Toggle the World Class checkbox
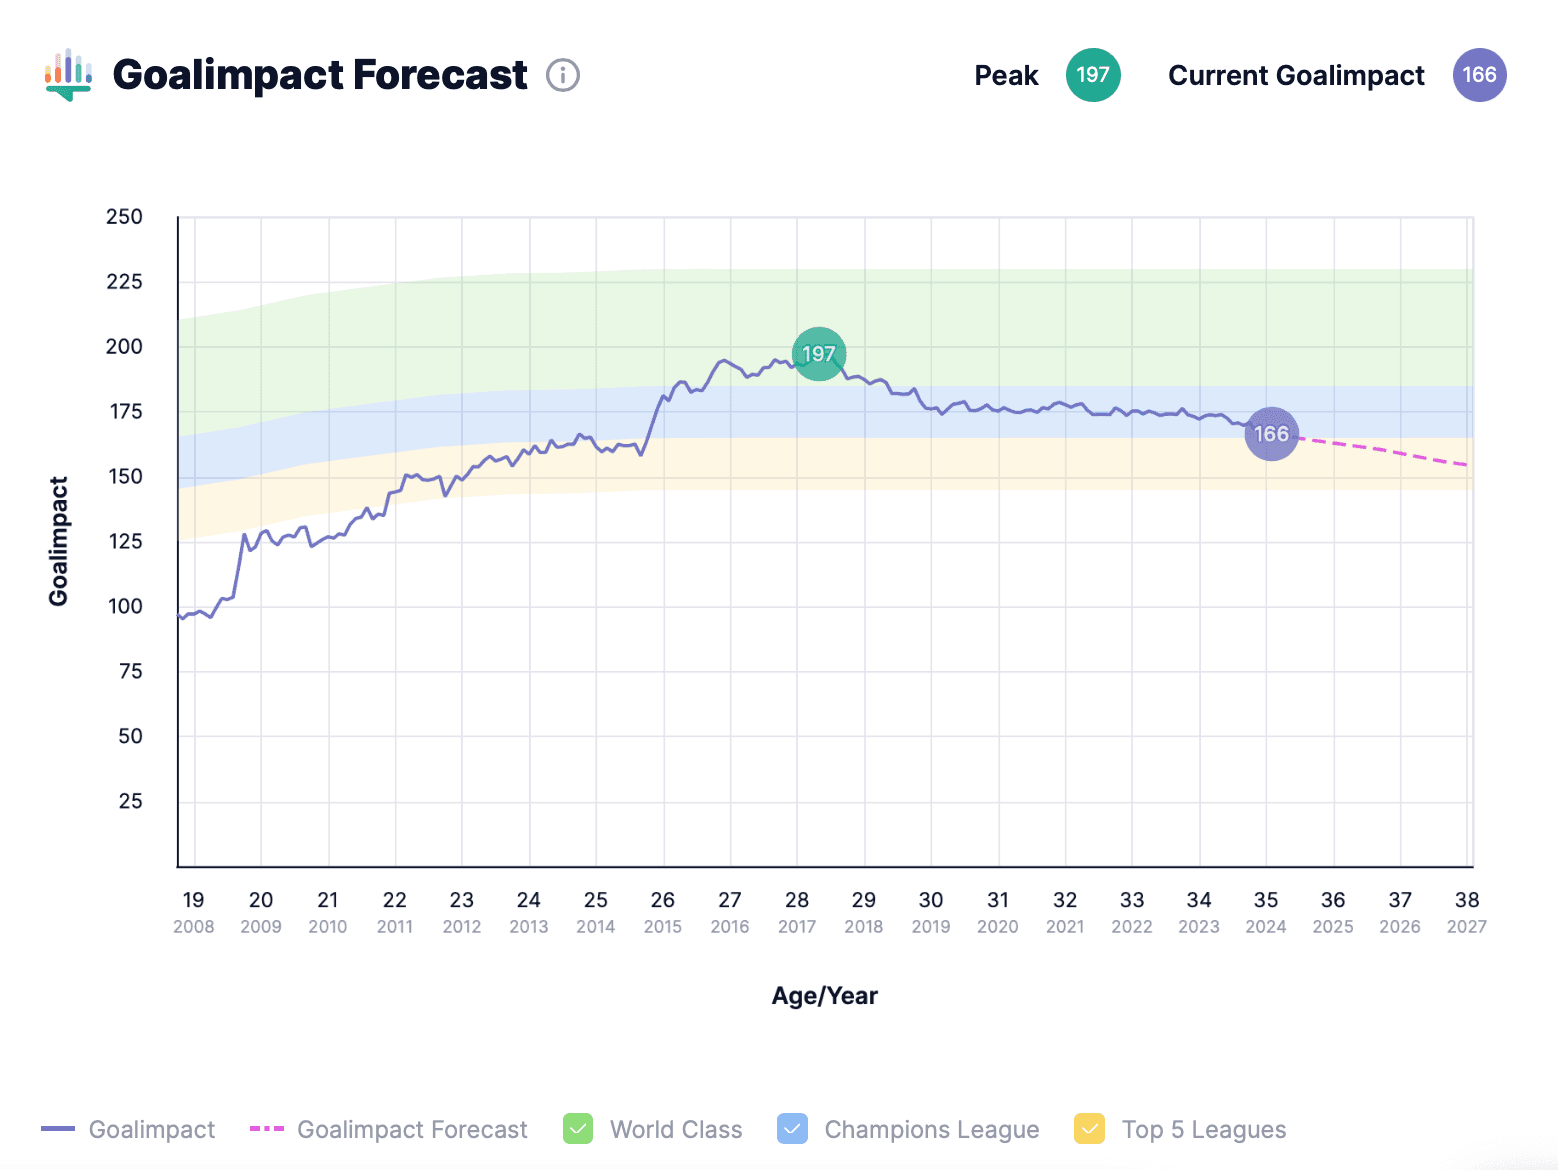This screenshot has width=1558, height=1170. coord(578,1129)
